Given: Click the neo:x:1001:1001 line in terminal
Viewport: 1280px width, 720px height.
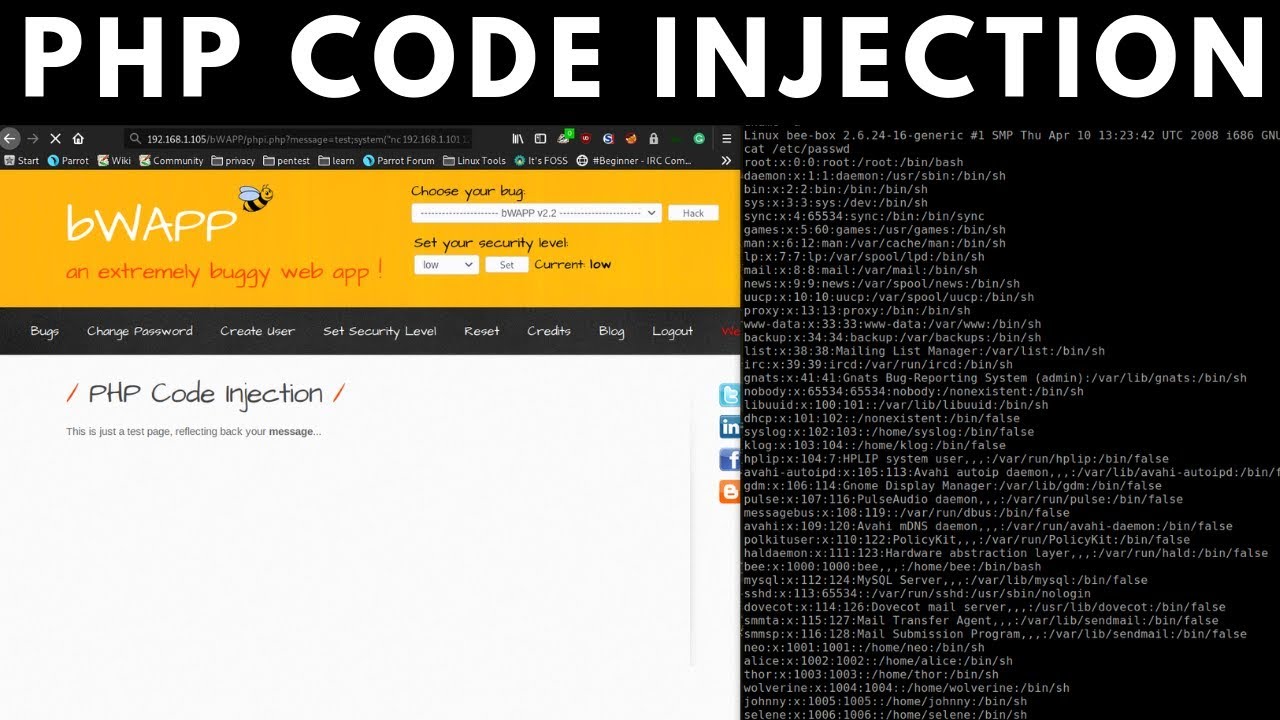Looking at the screenshot, I should 864,648.
